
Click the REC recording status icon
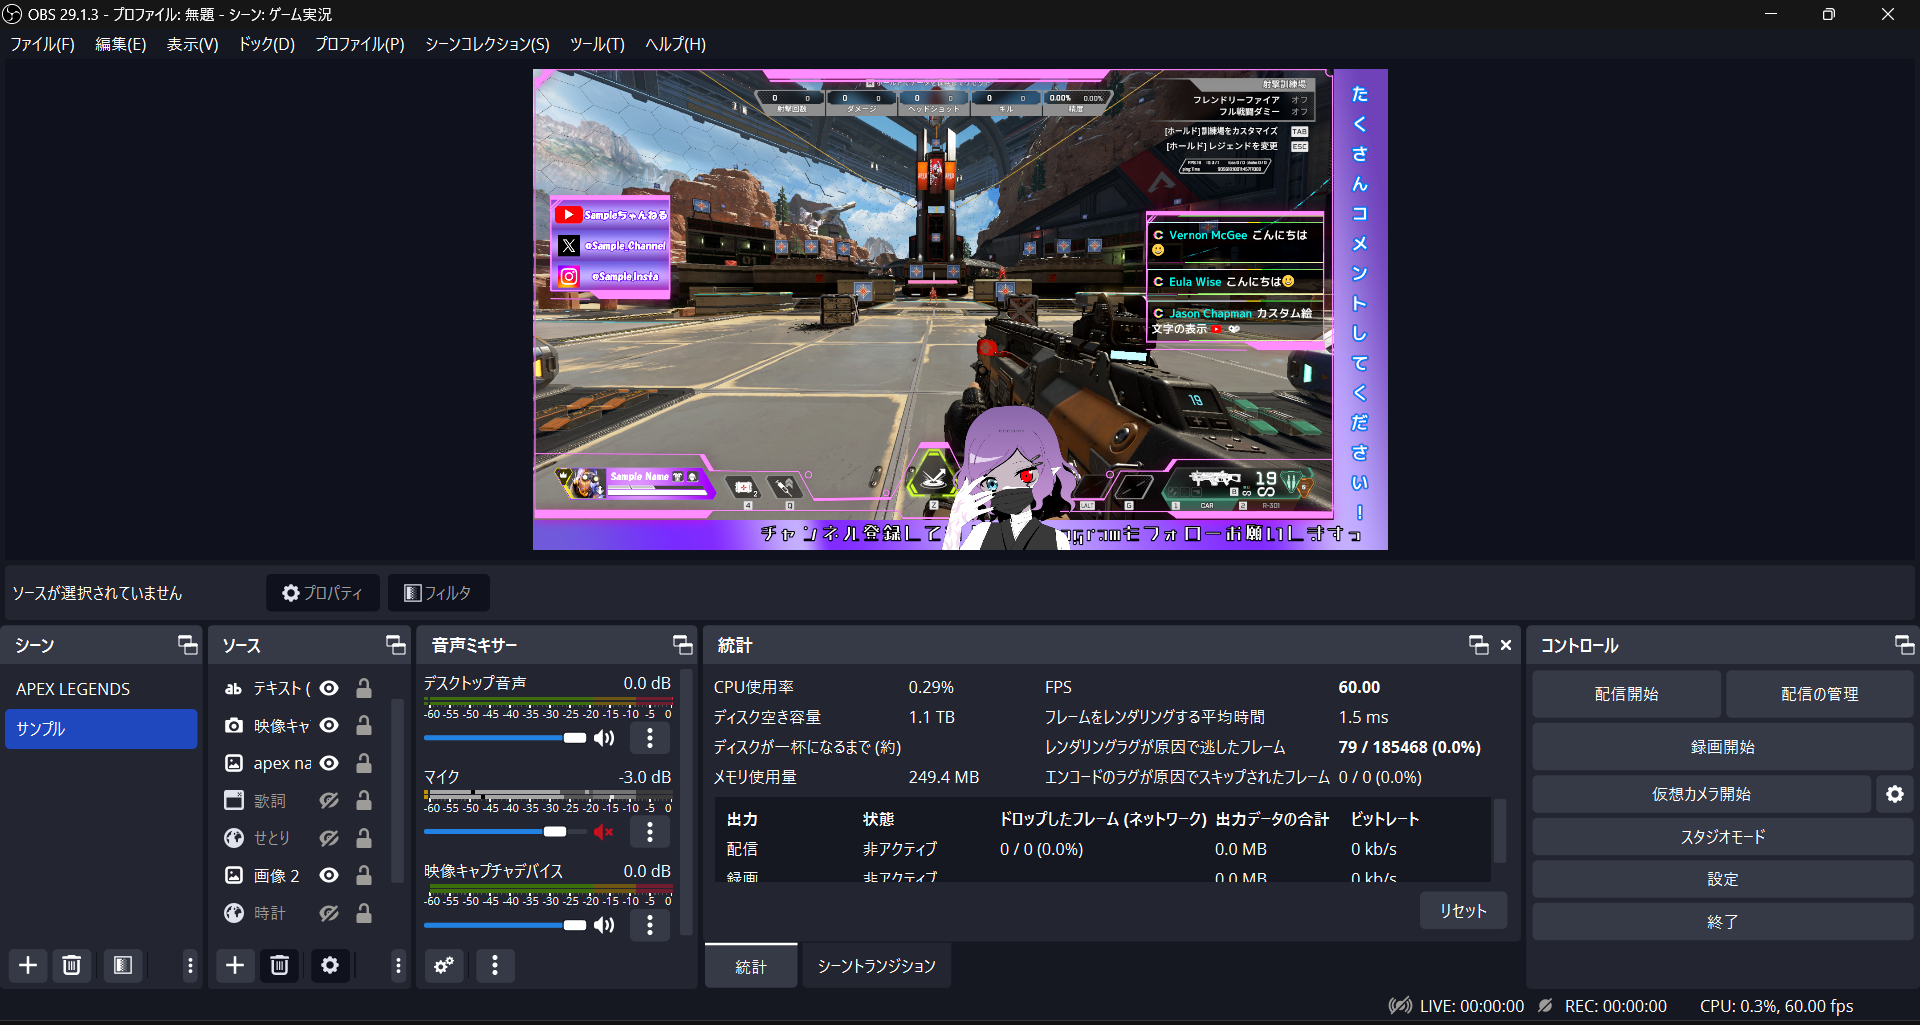click(x=1546, y=1006)
